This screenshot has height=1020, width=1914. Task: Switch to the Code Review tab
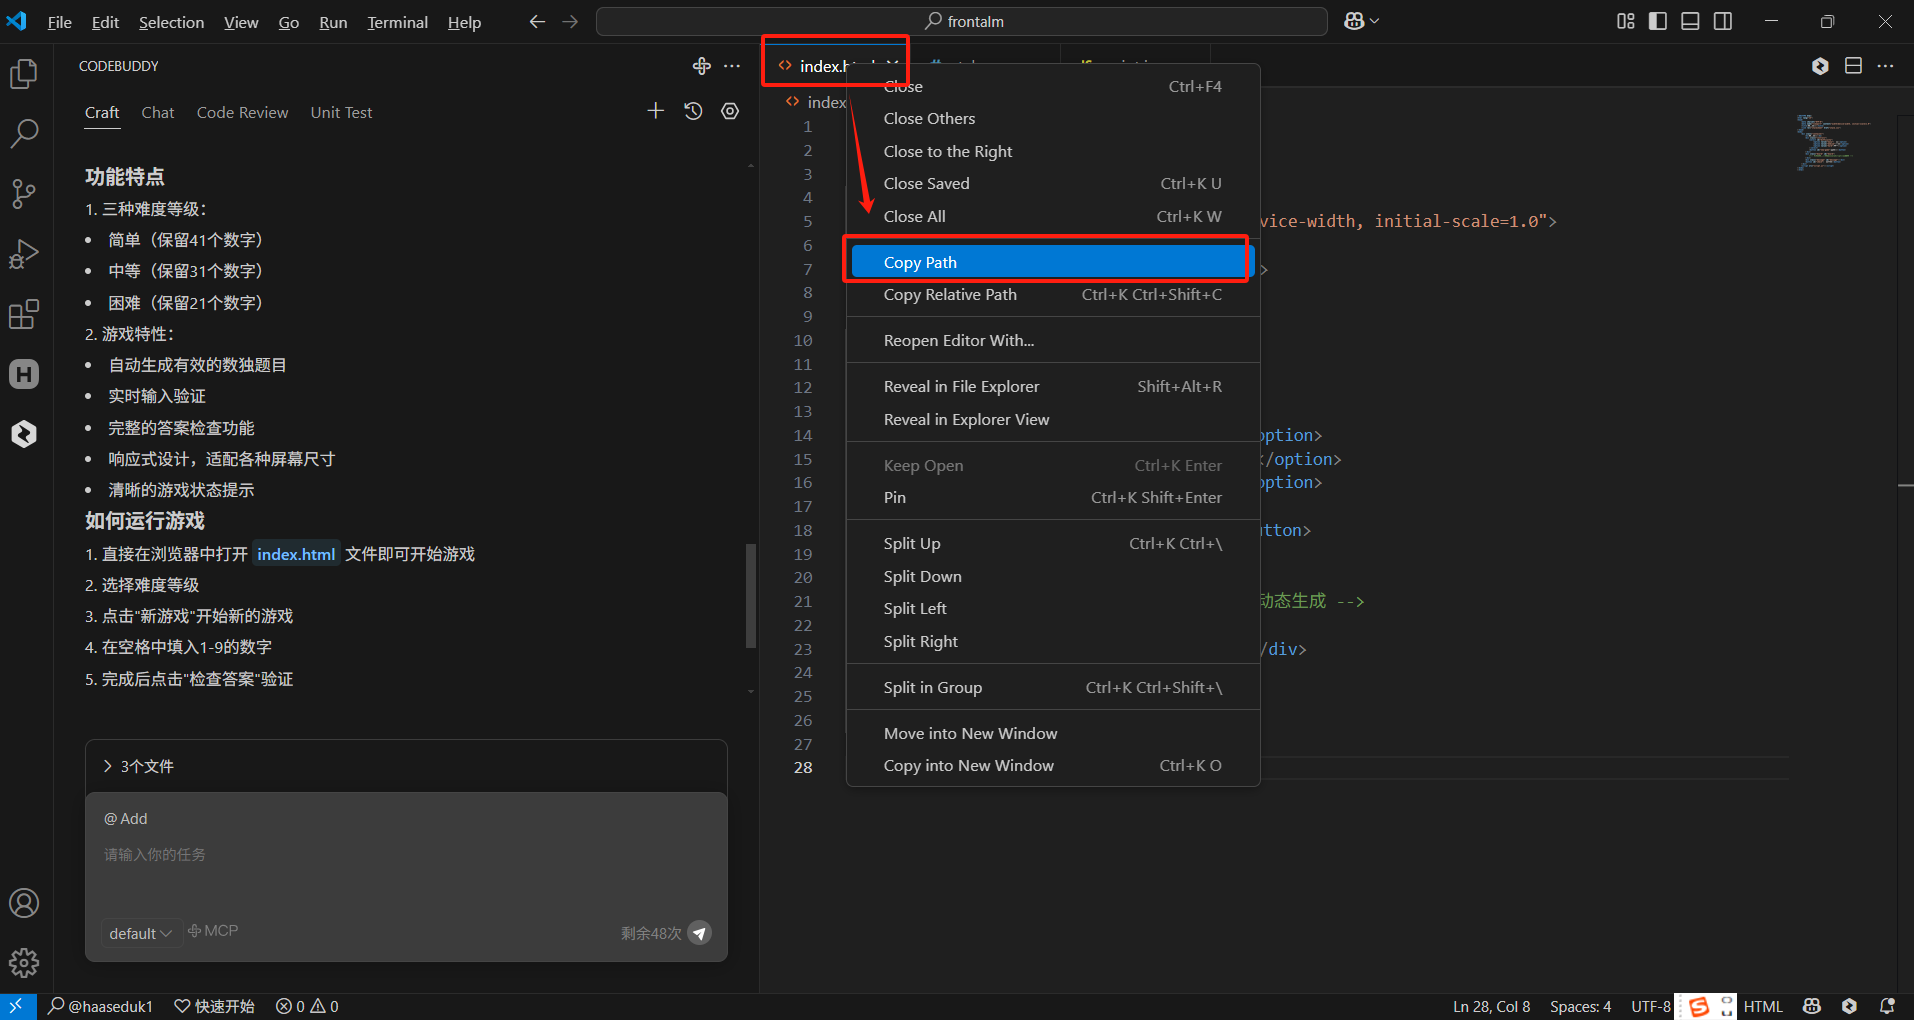click(242, 112)
